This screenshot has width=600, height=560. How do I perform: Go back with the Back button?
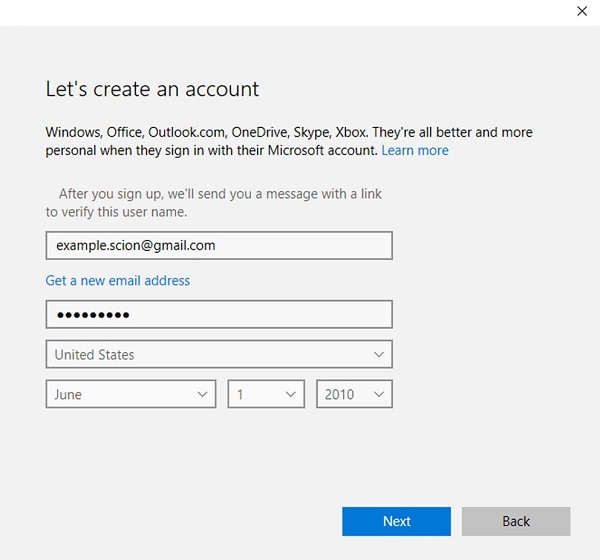(x=516, y=521)
